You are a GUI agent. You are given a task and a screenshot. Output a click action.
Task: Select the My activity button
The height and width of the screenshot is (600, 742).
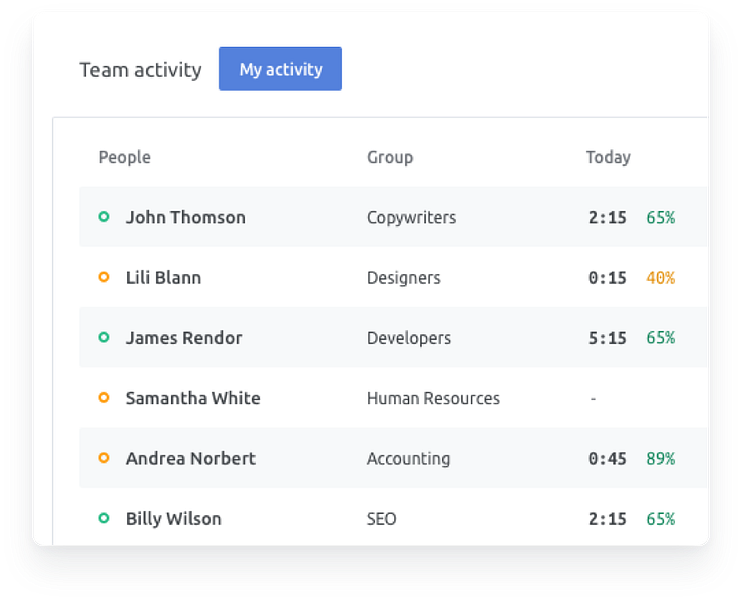(280, 69)
